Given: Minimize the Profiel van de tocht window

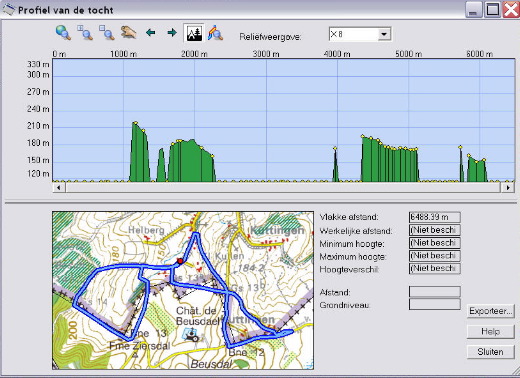Looking at the screenshot, I should click(x=473, y=9).
